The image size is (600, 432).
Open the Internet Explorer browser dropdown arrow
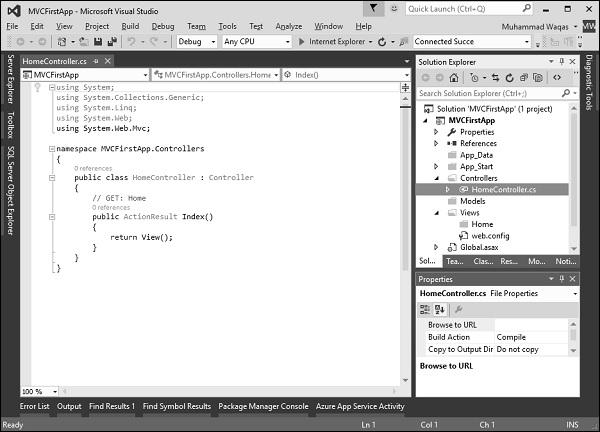coord(370,42)
